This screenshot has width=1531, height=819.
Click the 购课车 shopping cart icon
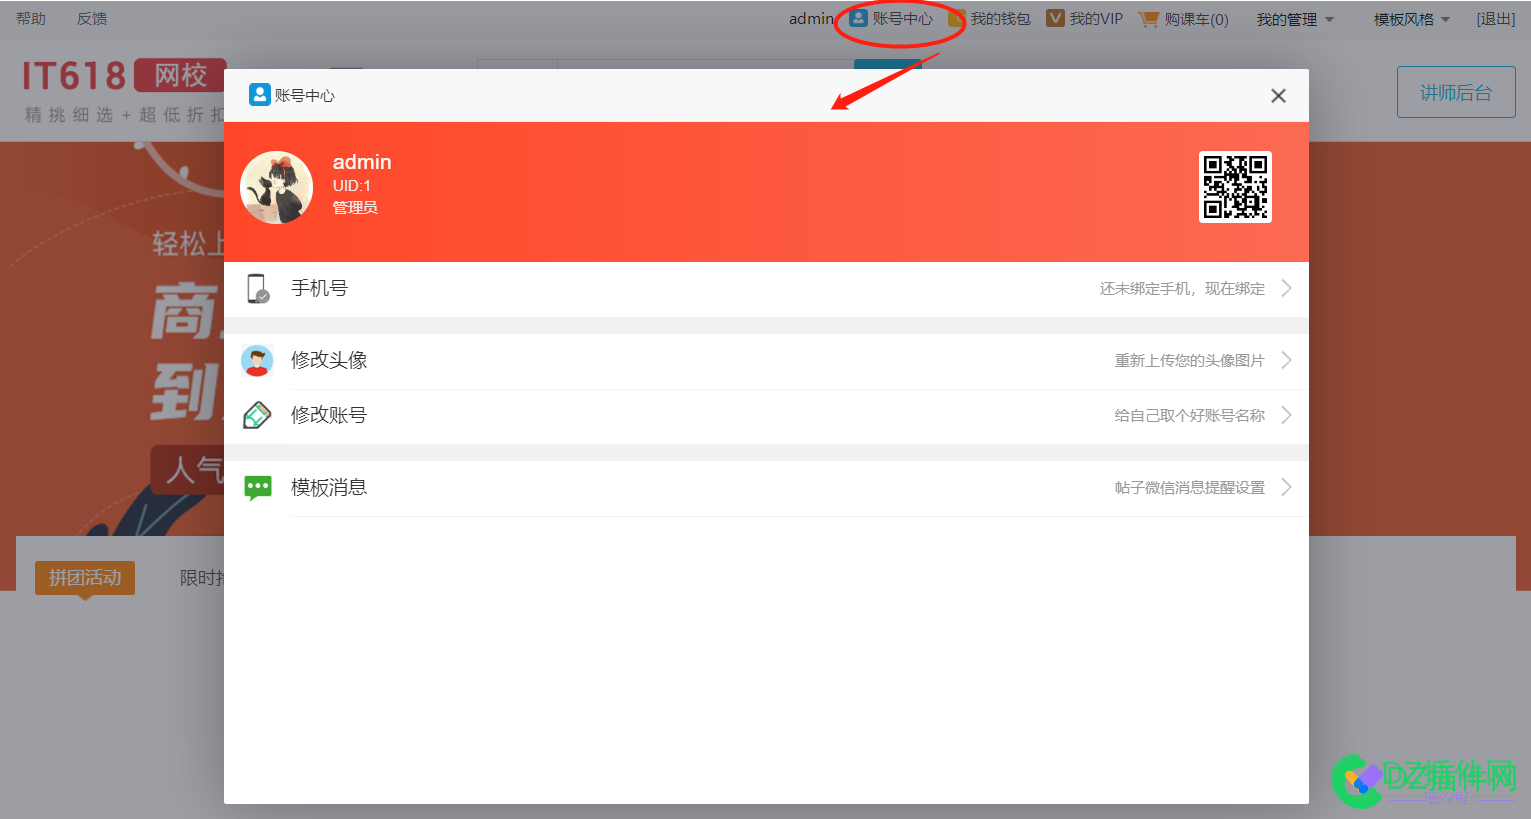tap(1149, 19)
